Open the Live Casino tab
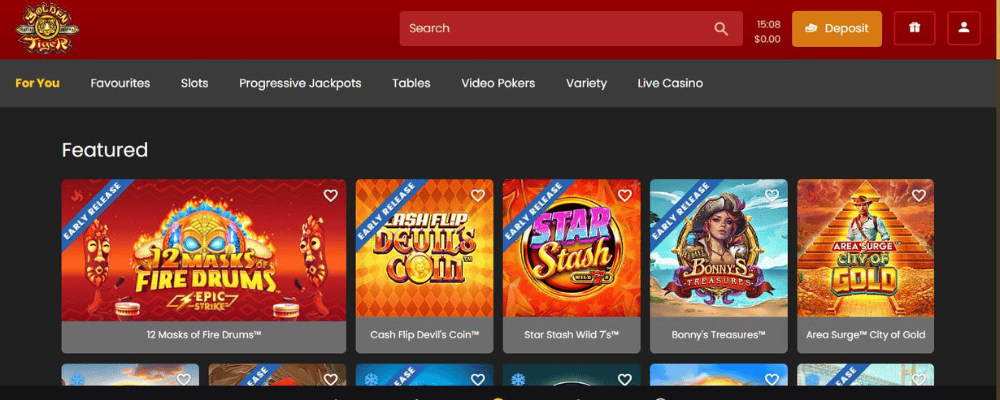The image size is (1000, 400). (670, 83)
